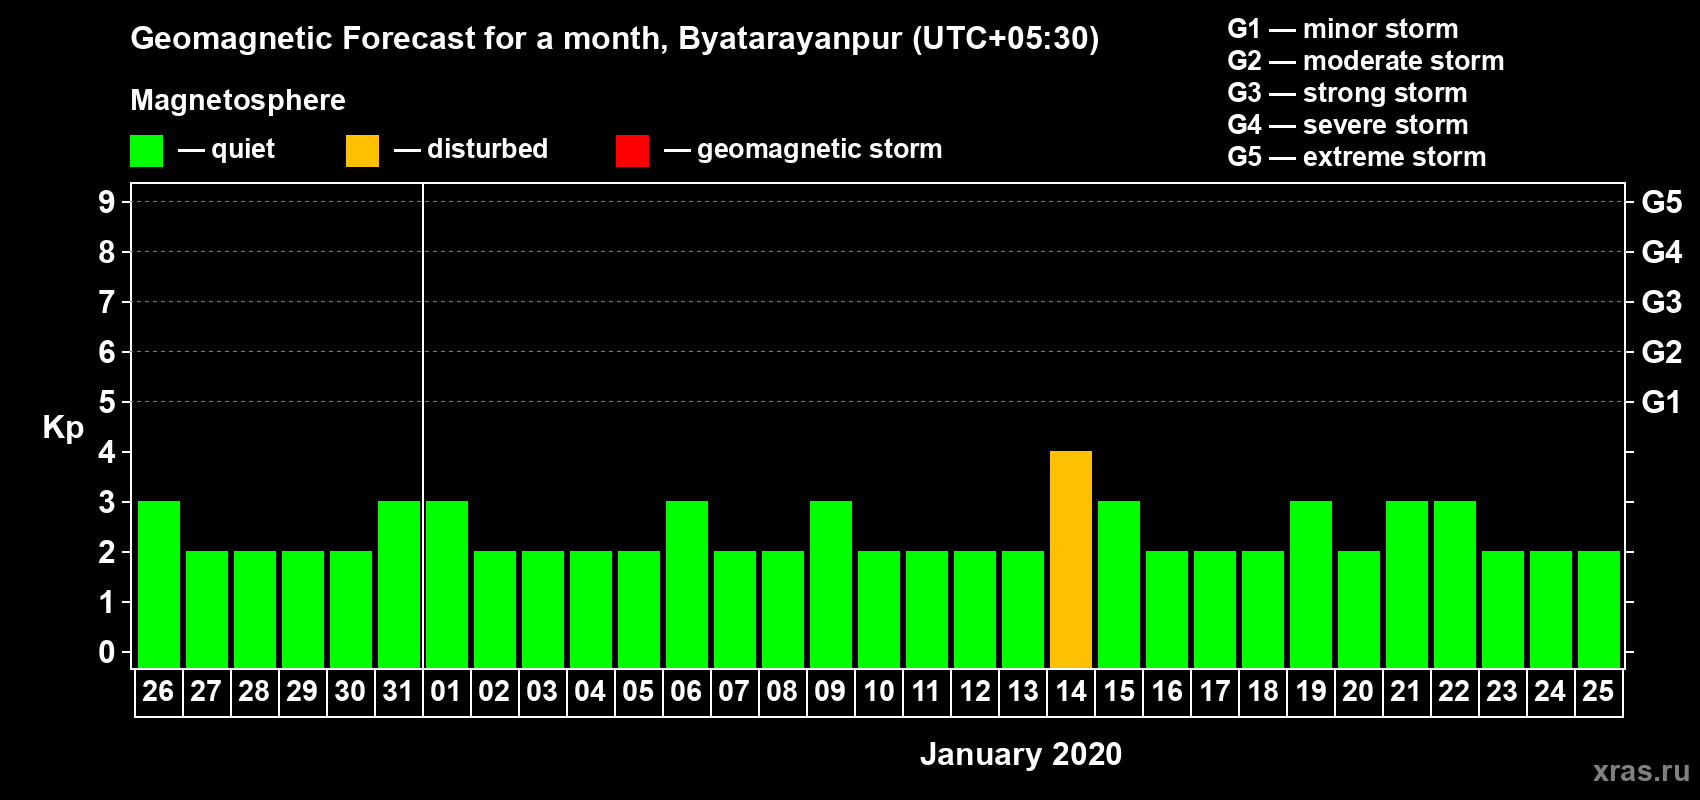1700x800 pixels.
Task: Click date label 17 on the axis
Action: pos(1215,691)
